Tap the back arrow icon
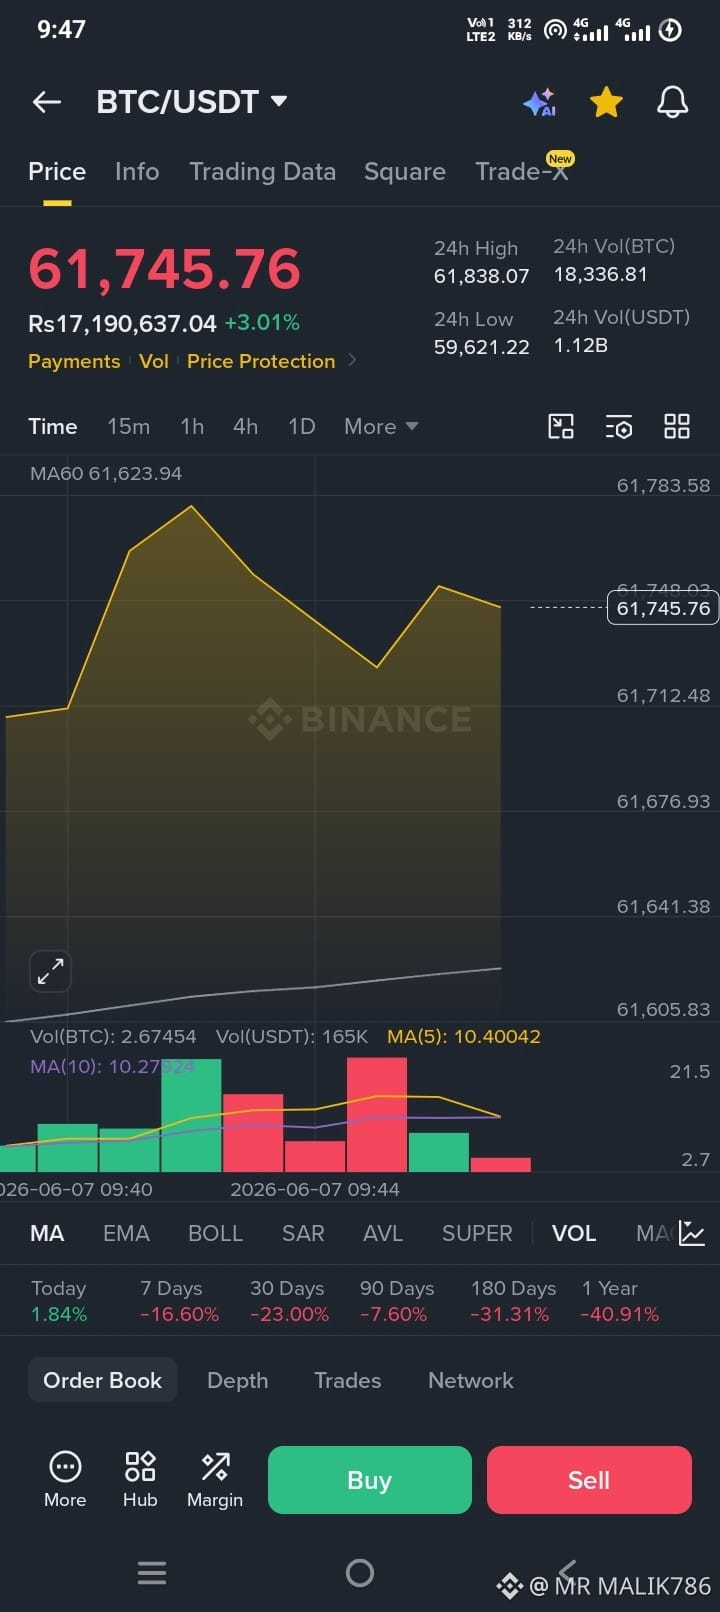This screenshot has height=1612, width=720. coord(47,102)
